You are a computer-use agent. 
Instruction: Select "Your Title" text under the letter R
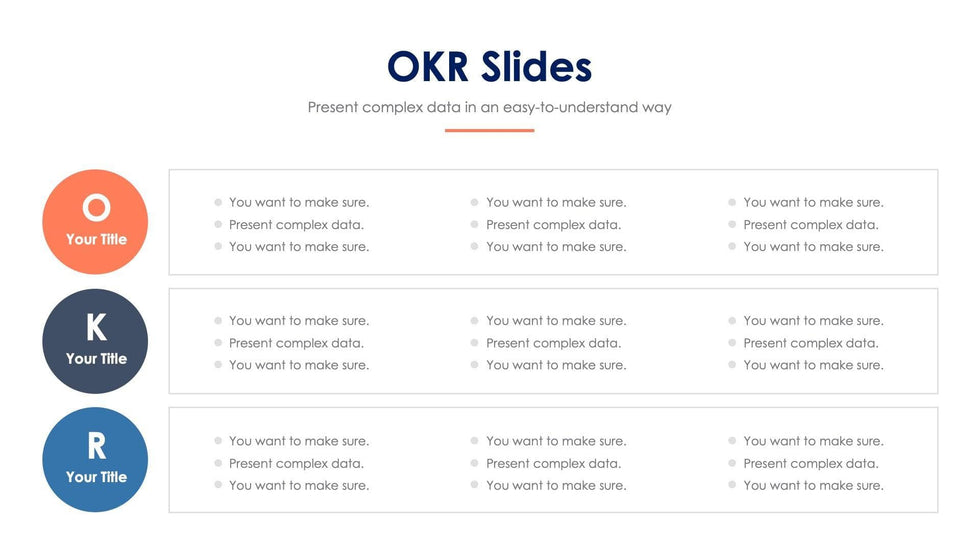[x=96, y=477]
